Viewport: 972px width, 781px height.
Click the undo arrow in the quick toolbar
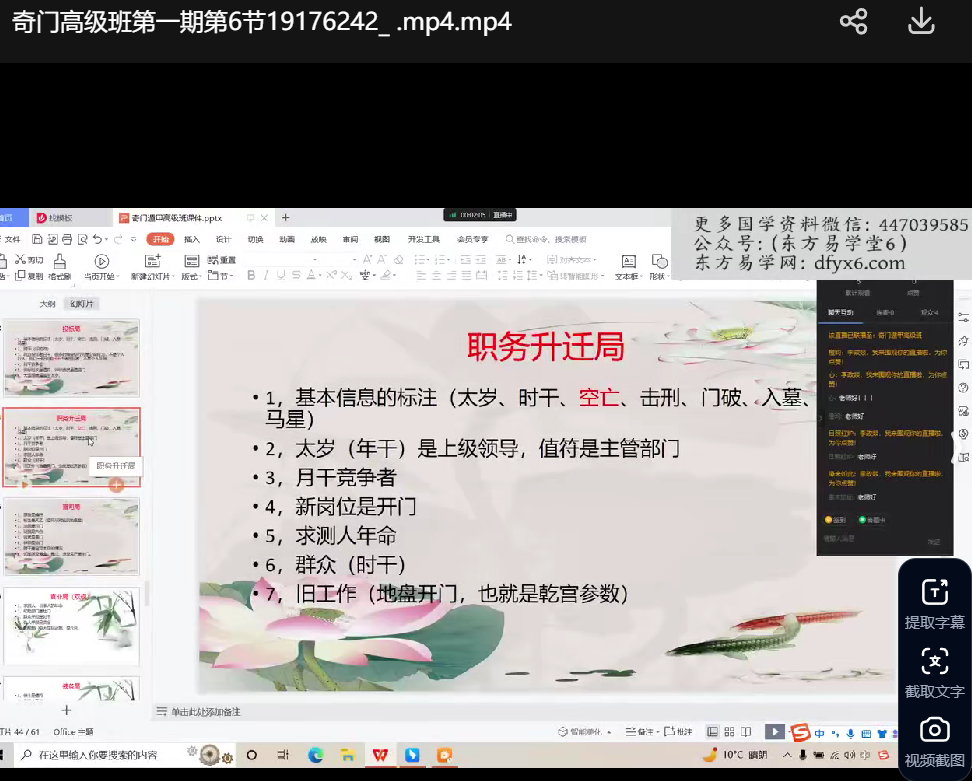coord(98,240)
